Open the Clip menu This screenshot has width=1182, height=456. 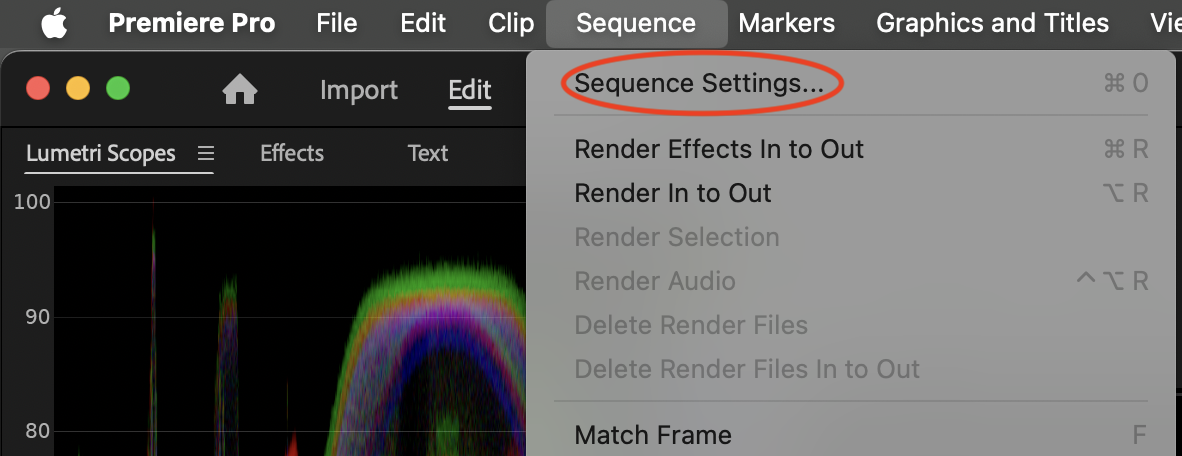click(511, 23)
